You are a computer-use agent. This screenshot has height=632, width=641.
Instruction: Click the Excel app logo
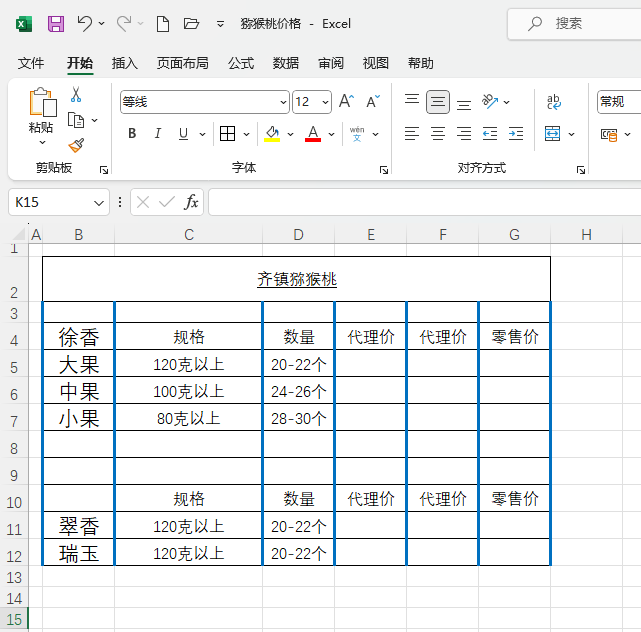pyautogui.click(x=24, y=24)
